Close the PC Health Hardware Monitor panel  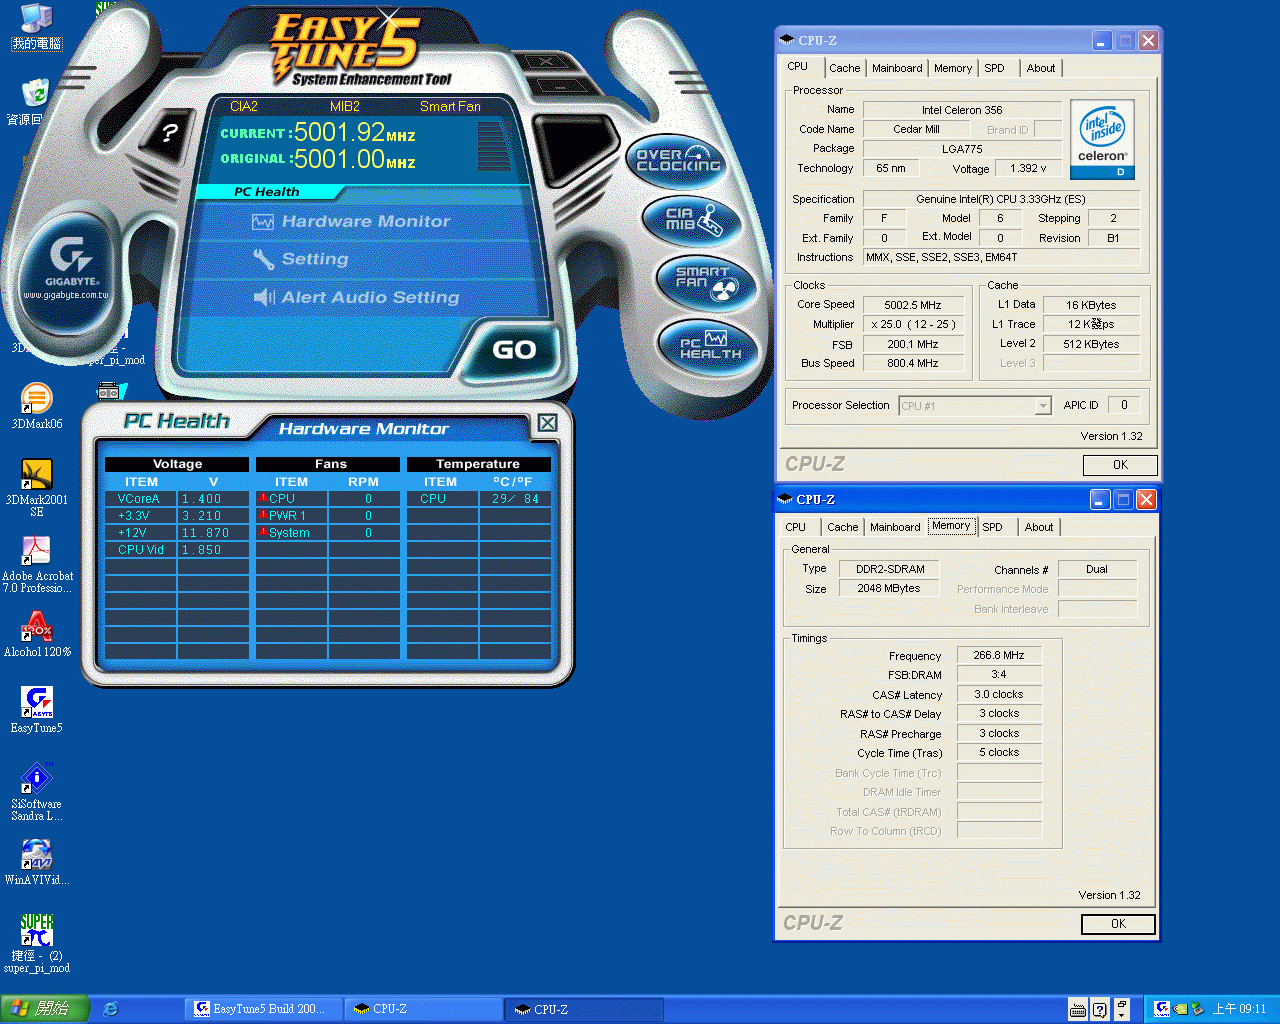click(547, 423)
